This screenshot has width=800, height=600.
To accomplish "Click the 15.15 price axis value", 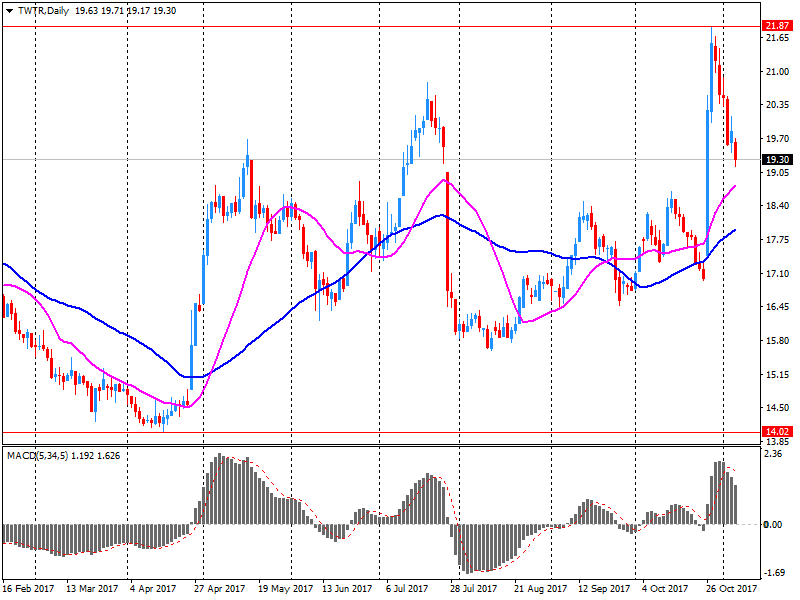I will tap(777, 374).
